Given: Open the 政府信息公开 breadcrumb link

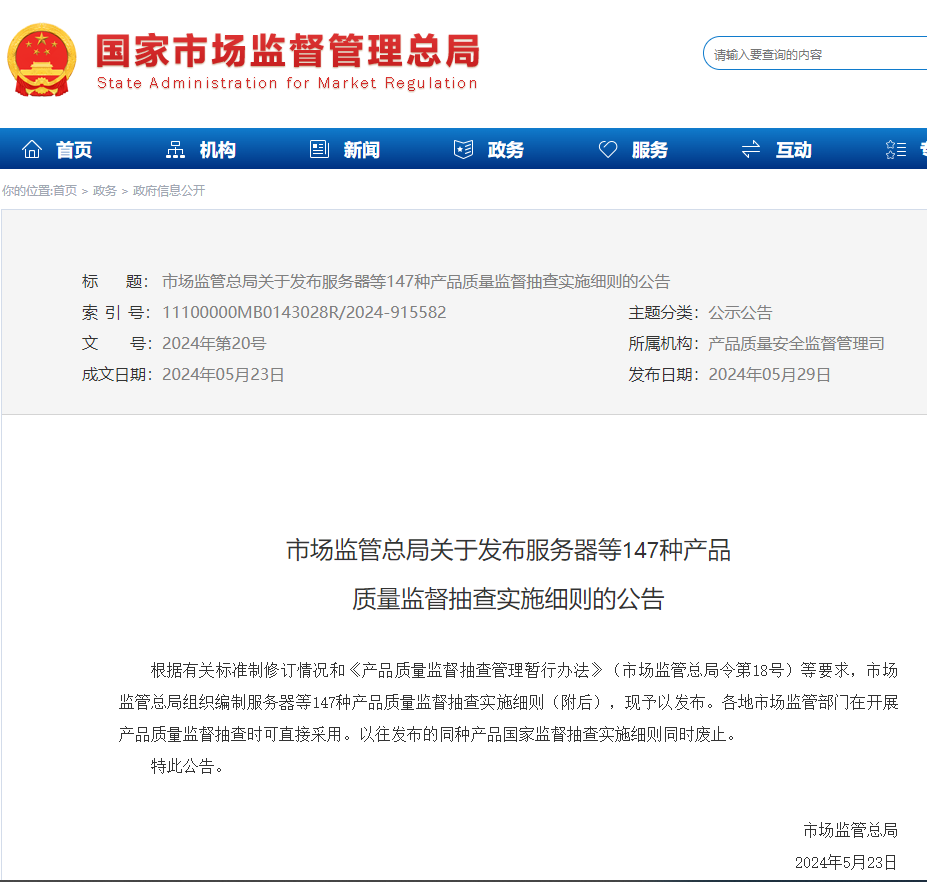Looking at the screenshot, I should (169, 191).
